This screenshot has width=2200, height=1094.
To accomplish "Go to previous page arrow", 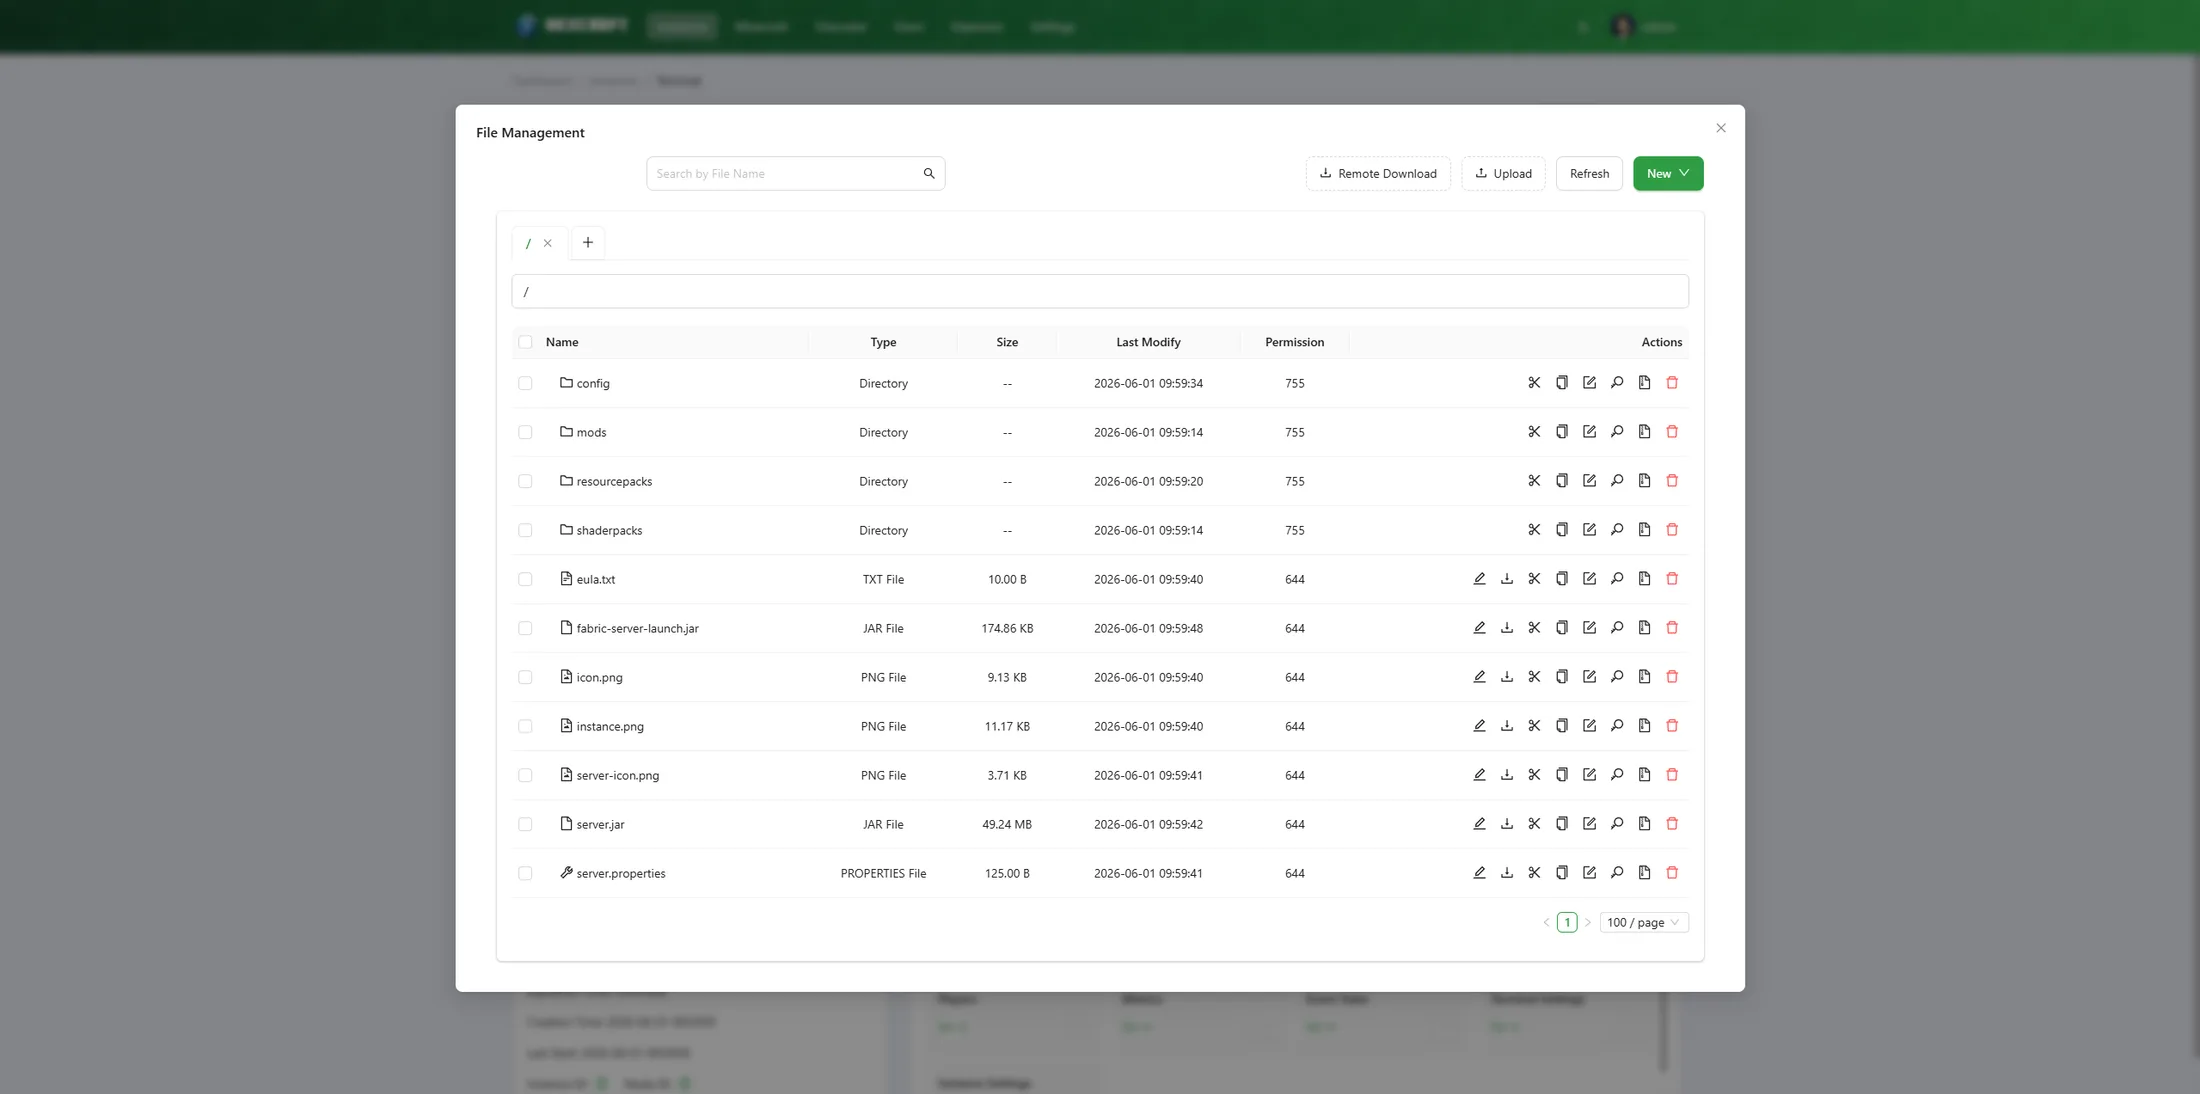I will pyautogui.click(x=1546, y=922).
